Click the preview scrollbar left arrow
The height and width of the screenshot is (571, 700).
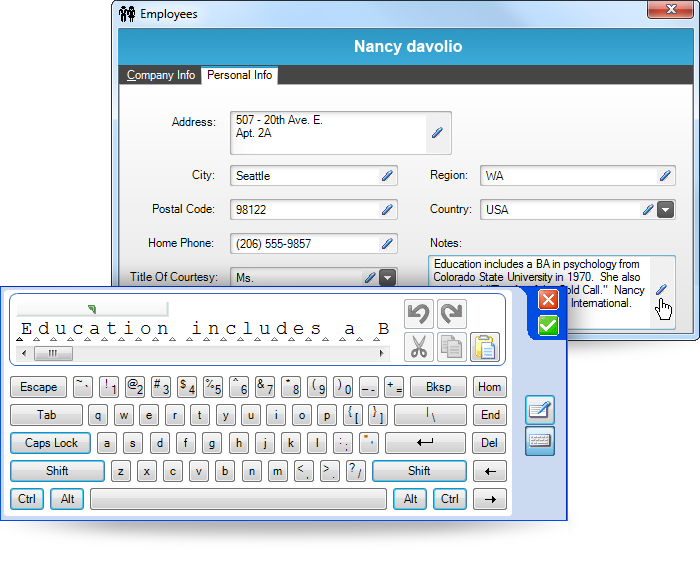click(x=24, y=354)
